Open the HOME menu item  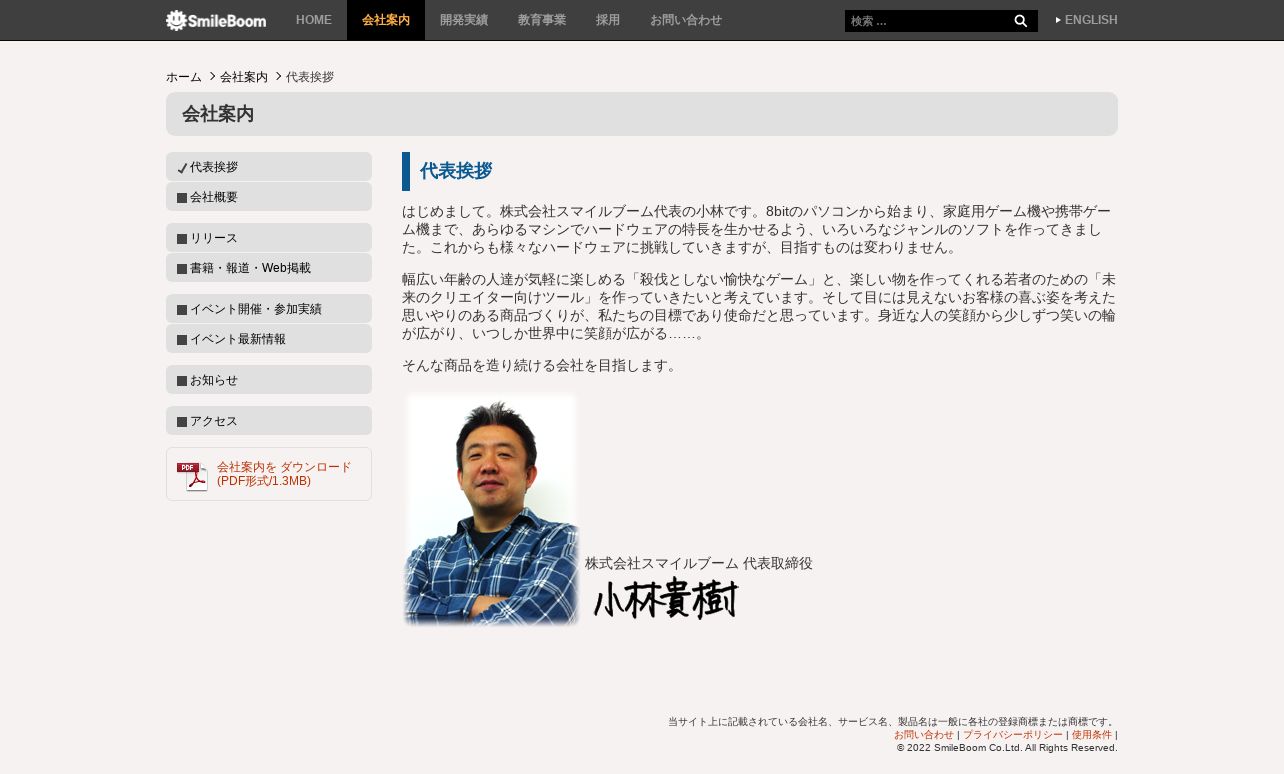click(314, 20)
